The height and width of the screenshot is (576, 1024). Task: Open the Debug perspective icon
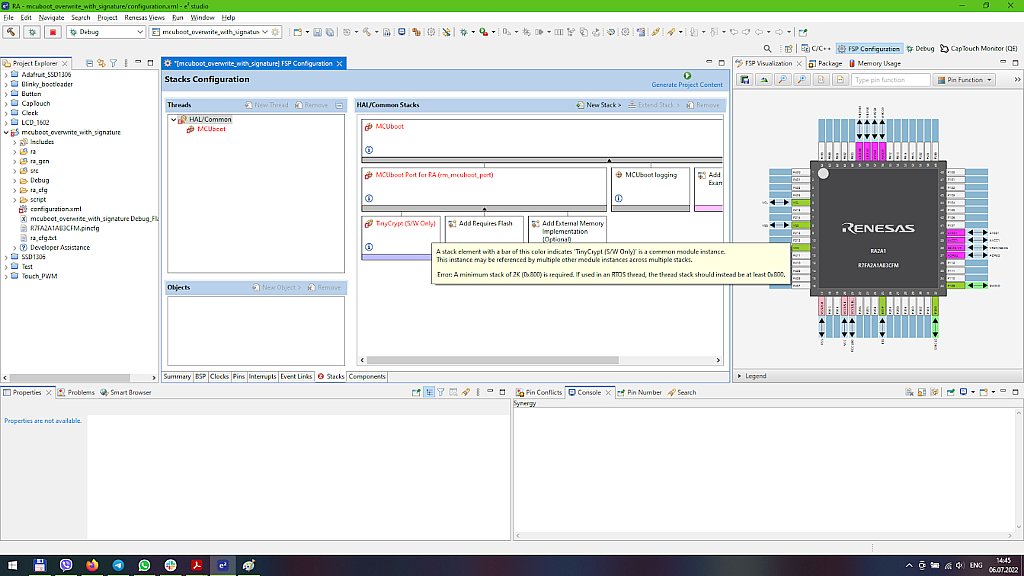pos(920,48)
